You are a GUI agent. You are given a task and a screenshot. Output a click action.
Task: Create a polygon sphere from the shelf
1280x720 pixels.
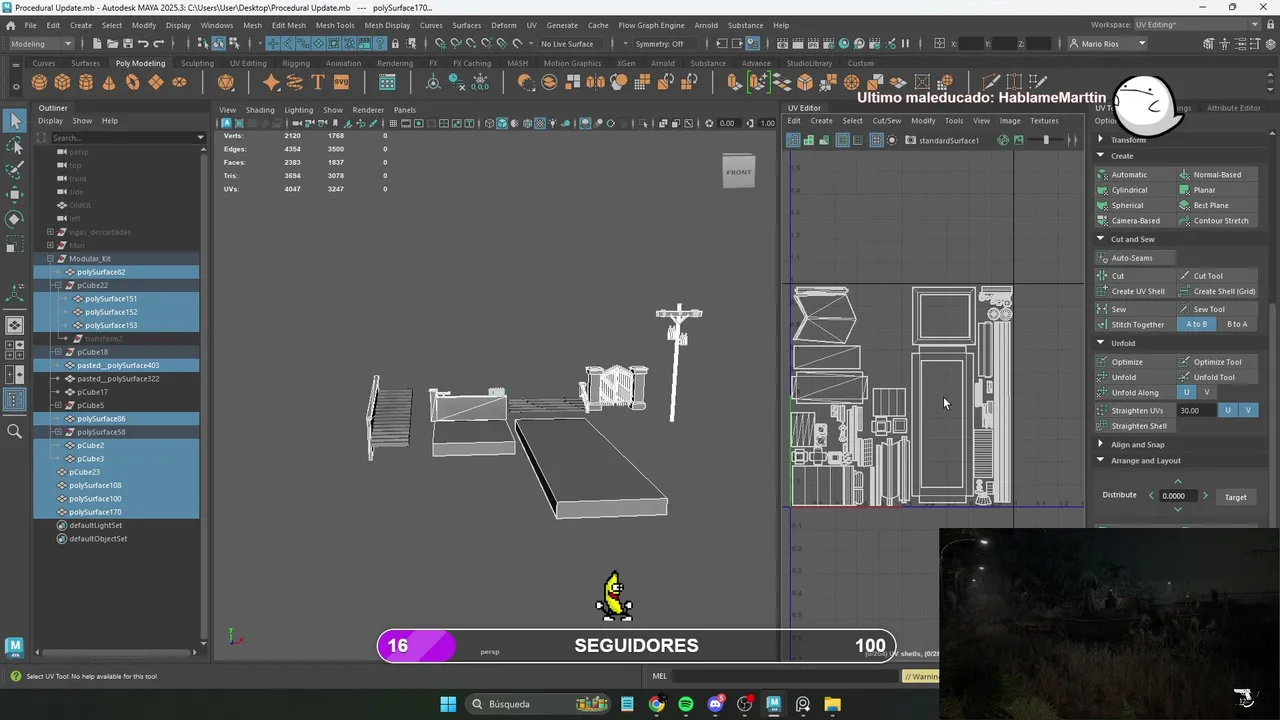39,82
